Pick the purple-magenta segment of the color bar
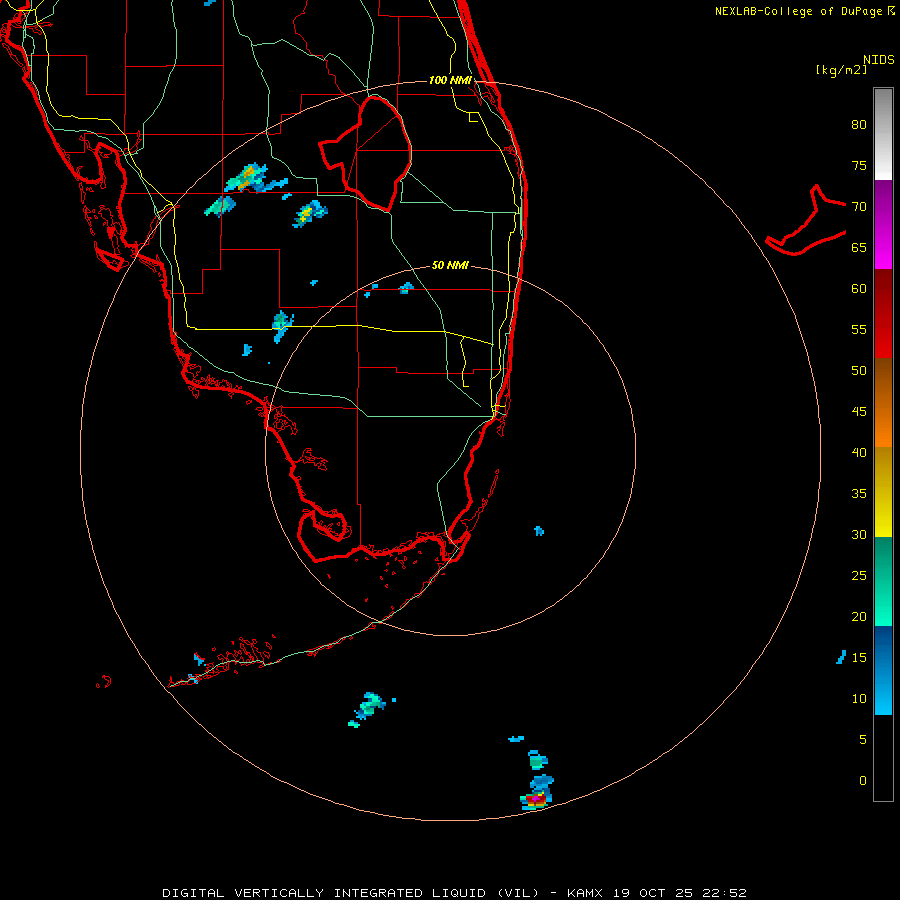The width and height of the screenshot is (900, 900). pos(883,224)
